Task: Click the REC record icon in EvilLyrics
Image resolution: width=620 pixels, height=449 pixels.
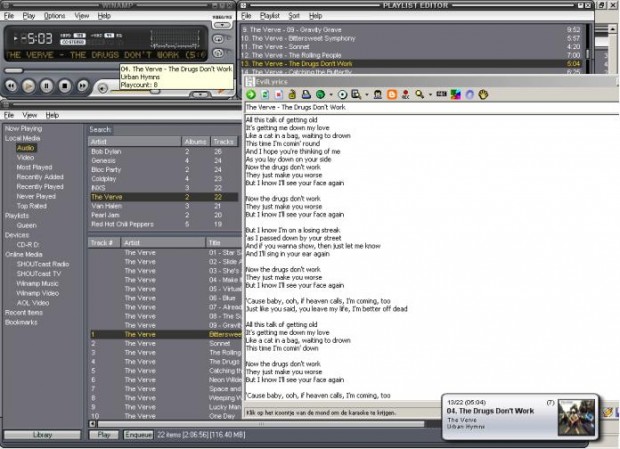Action: [405, 94]
